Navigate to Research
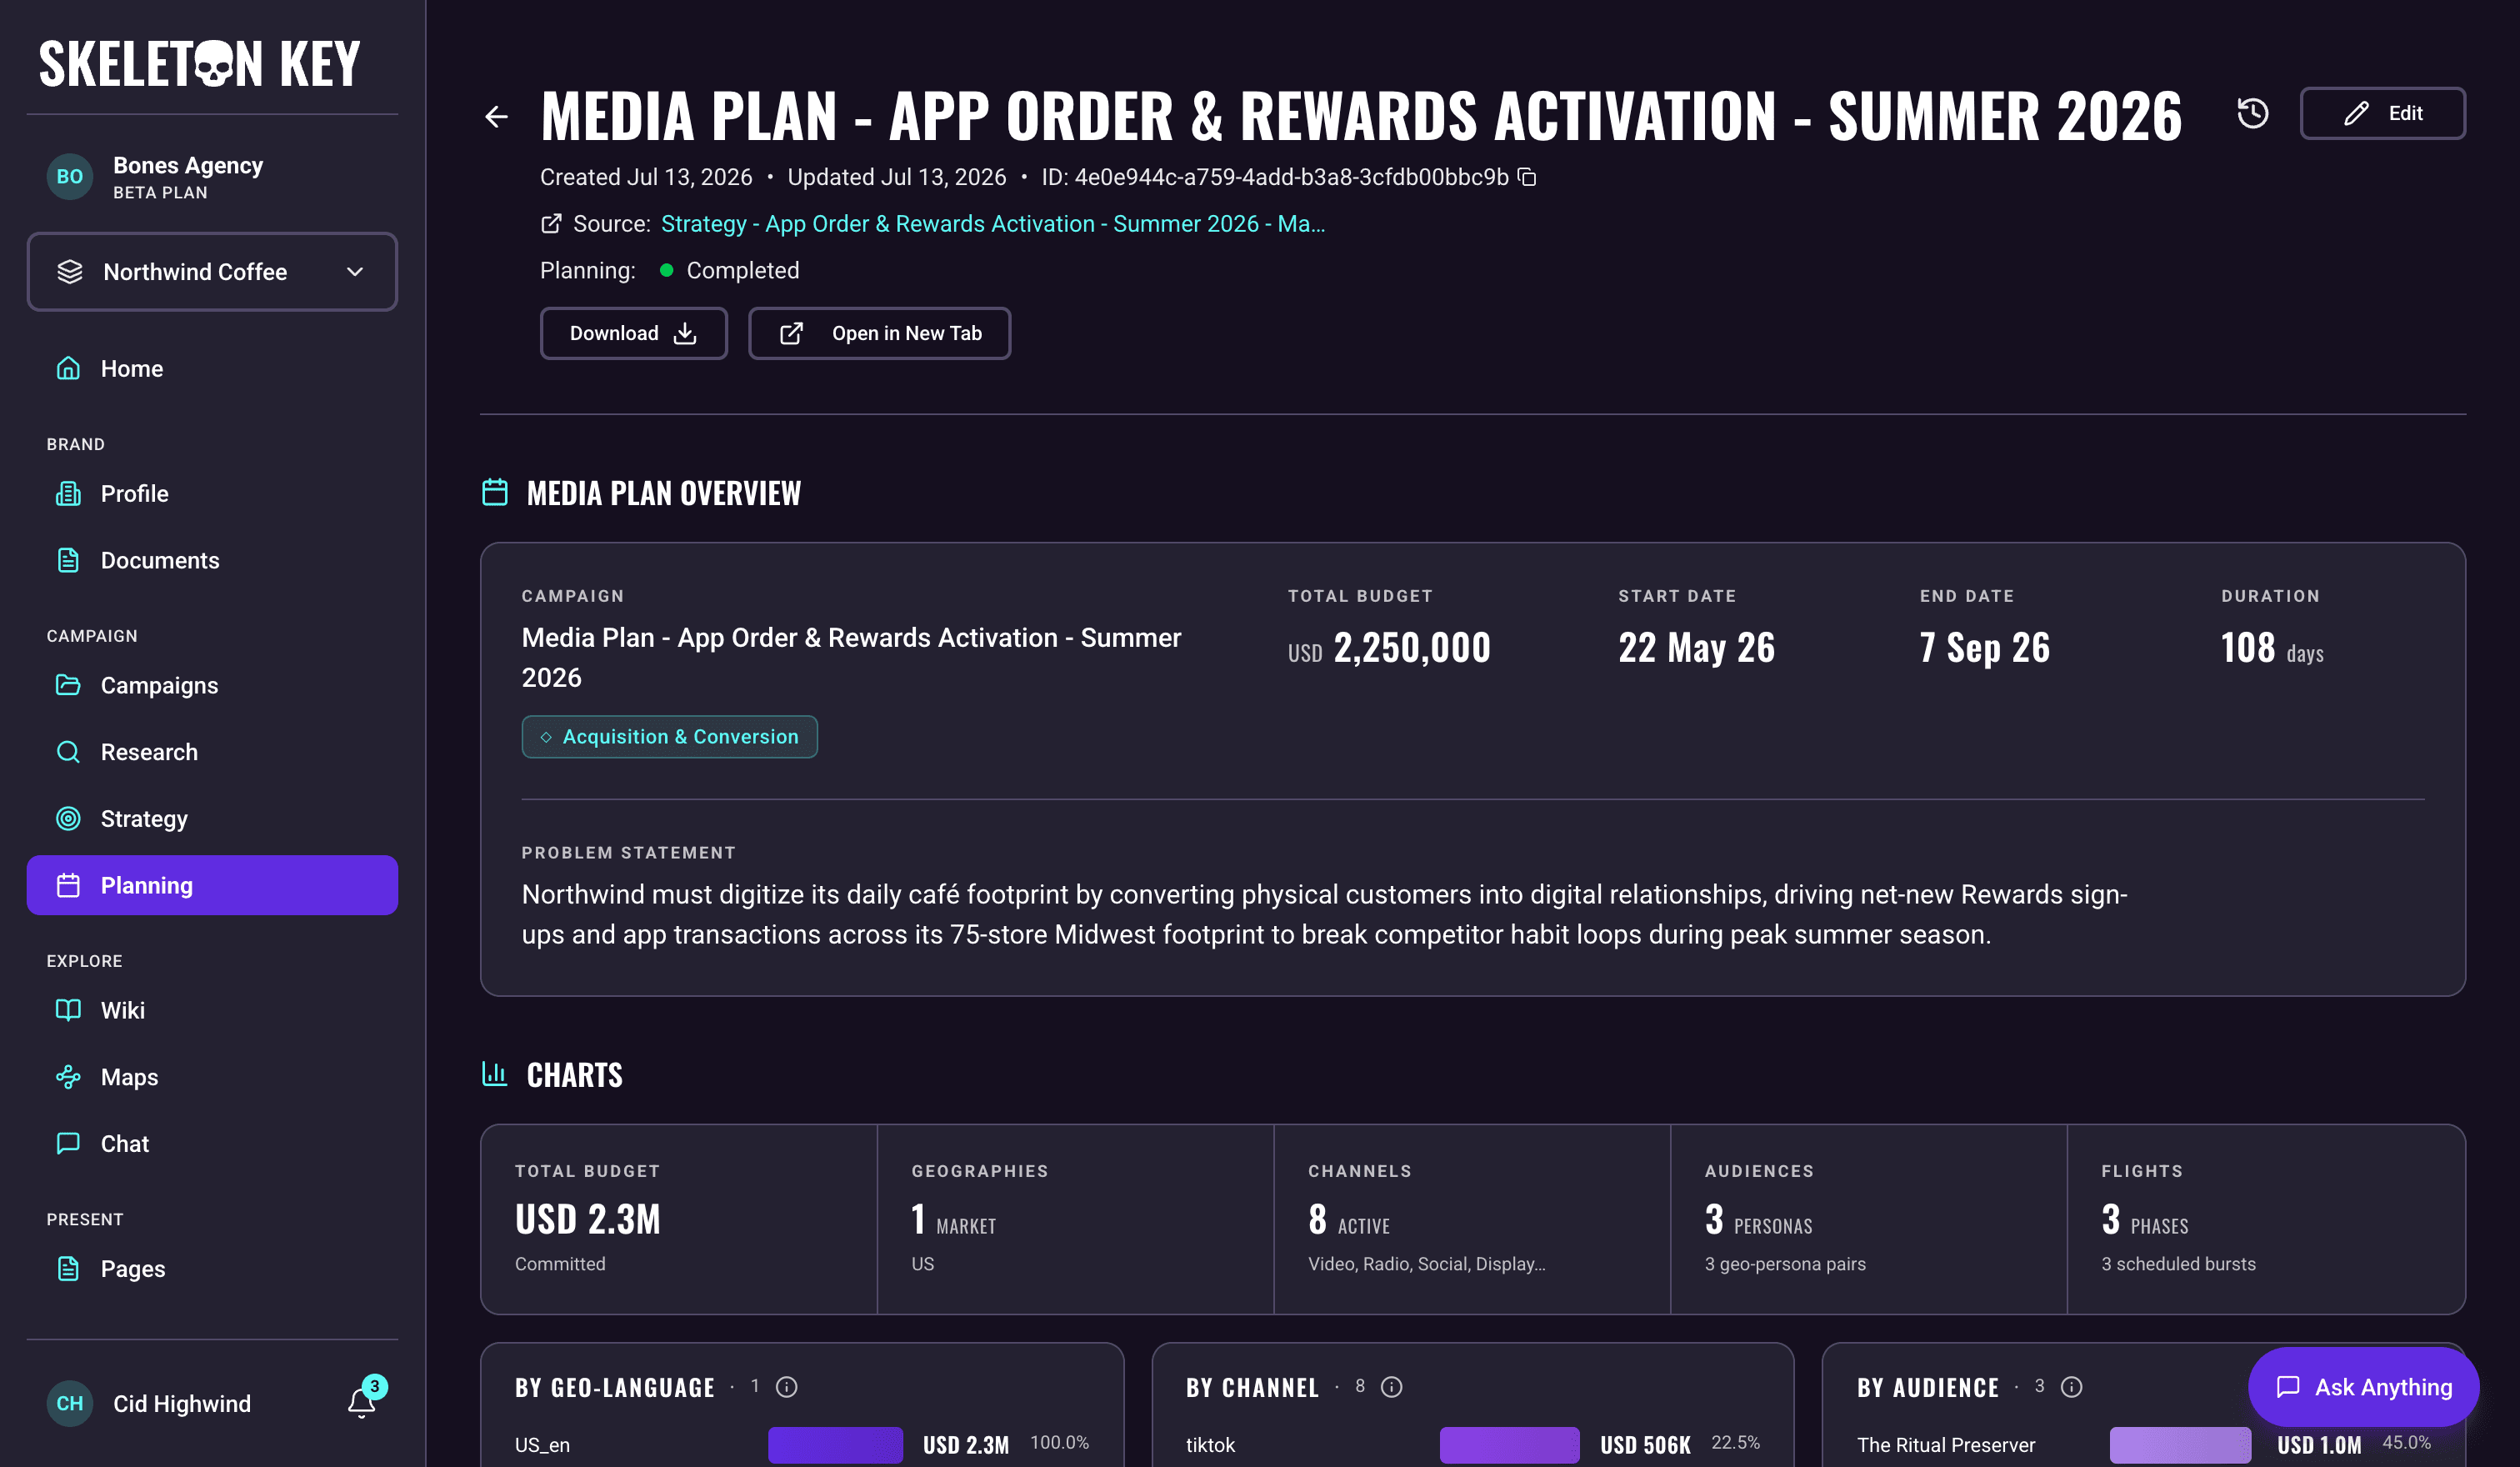Viewport: 2520px width, 1467px height. pos(212,752)
